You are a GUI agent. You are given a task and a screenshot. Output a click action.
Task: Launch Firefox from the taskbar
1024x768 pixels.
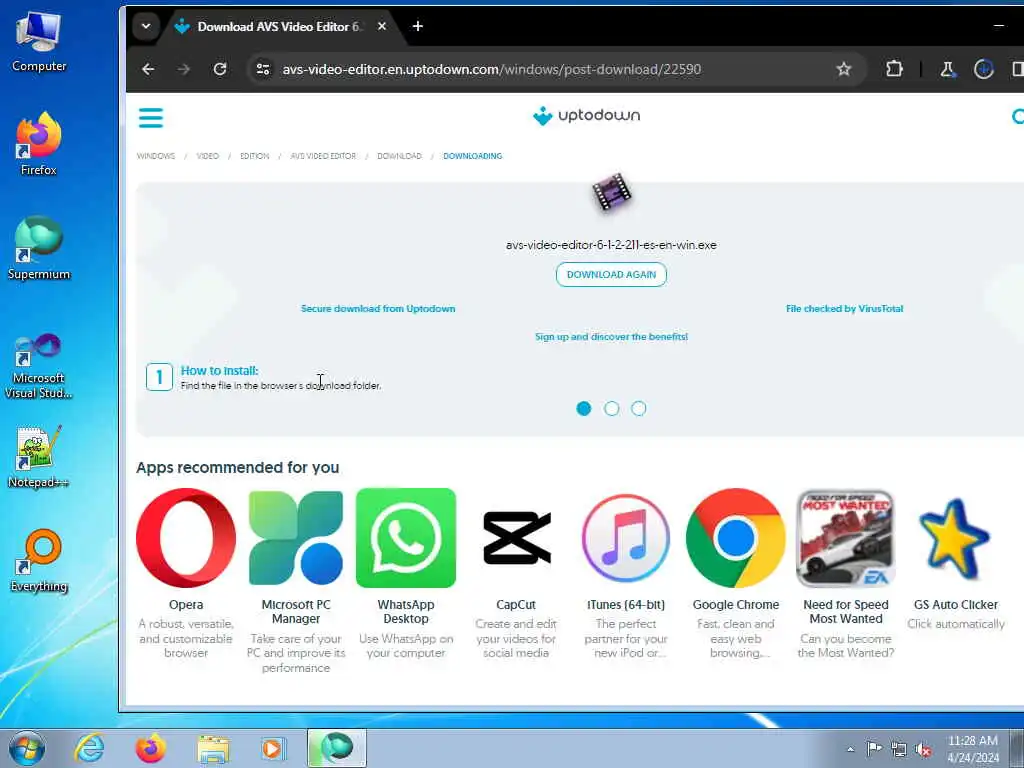click(151, 748)
